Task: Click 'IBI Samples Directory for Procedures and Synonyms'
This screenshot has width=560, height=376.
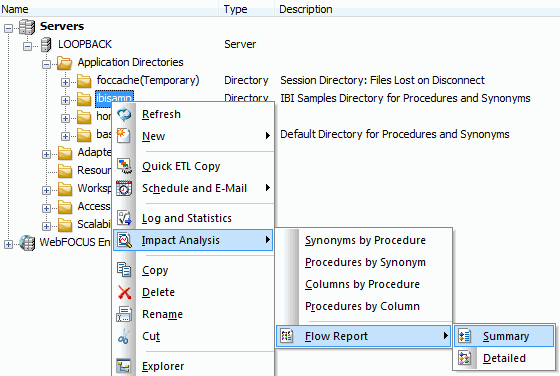Action: click(x=405, y=98)
